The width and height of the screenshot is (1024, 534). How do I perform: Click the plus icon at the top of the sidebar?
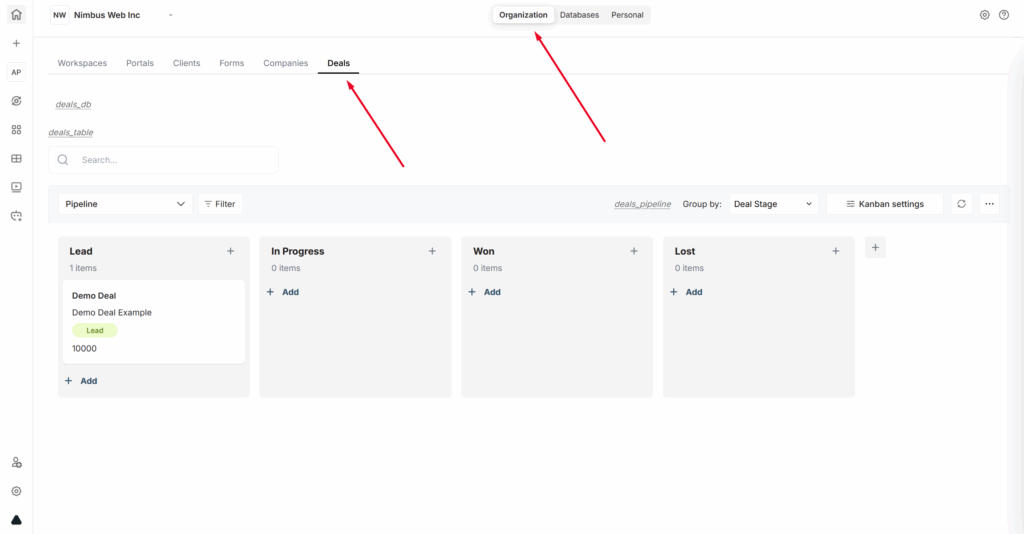pyautogui.click(x=16, y=44)
